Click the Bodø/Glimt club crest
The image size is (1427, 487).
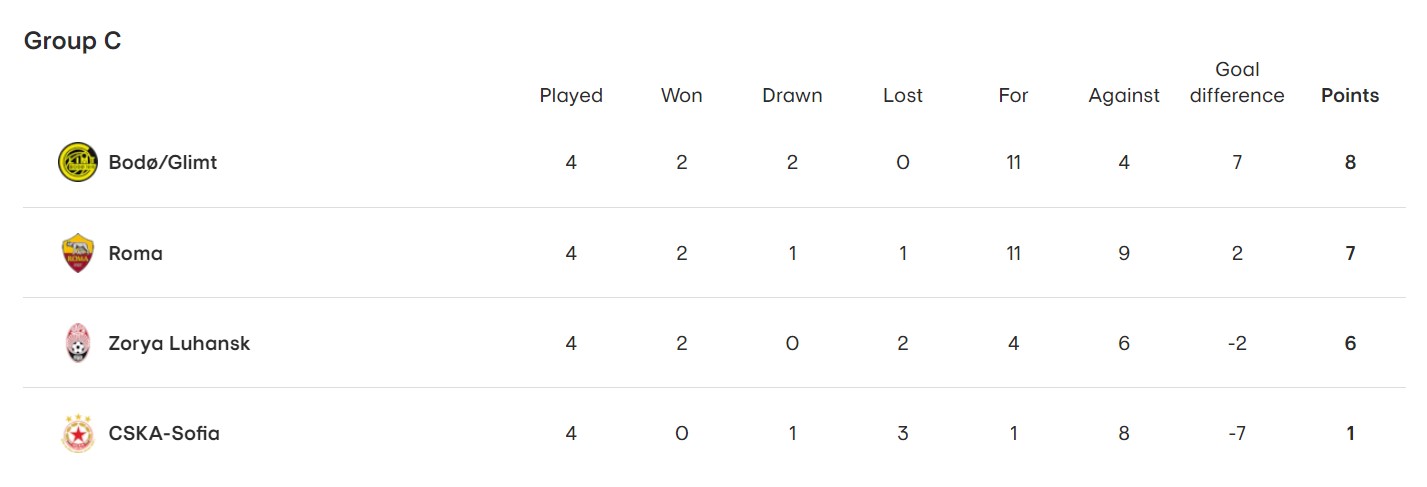pyautogui.click(x=78, y=162)
